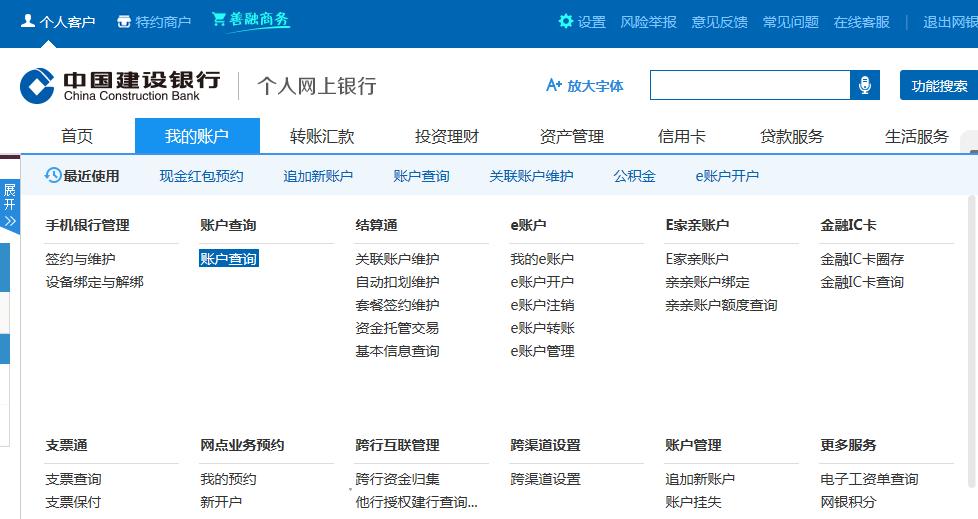Screen dimensions: 978x519
Task: Open 追加新账户 under 账户管理
Action: pyautogui.click(x=700, y=479)
